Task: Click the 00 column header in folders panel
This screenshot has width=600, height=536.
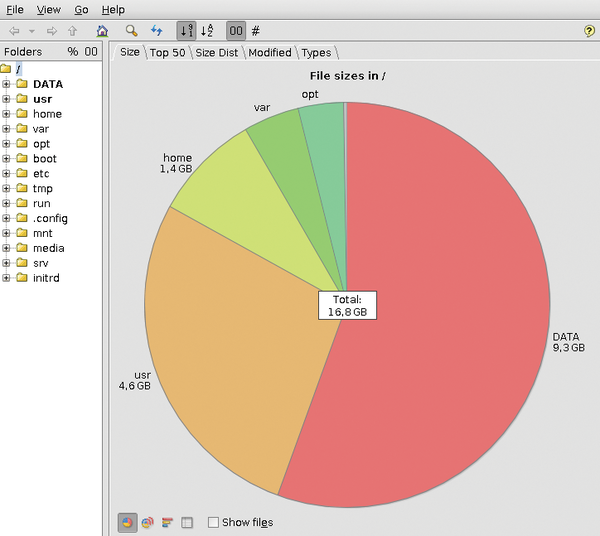Action: (91, 52)
